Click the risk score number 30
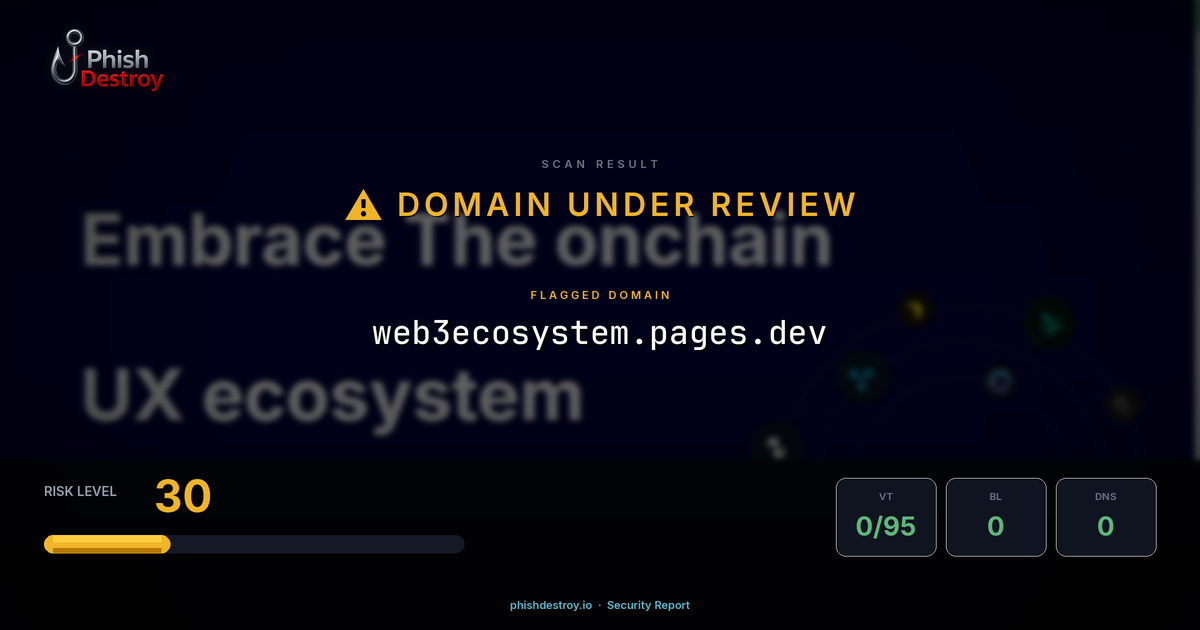The width and height of the screenshot is (1200, 630). [x=183, y=496]
